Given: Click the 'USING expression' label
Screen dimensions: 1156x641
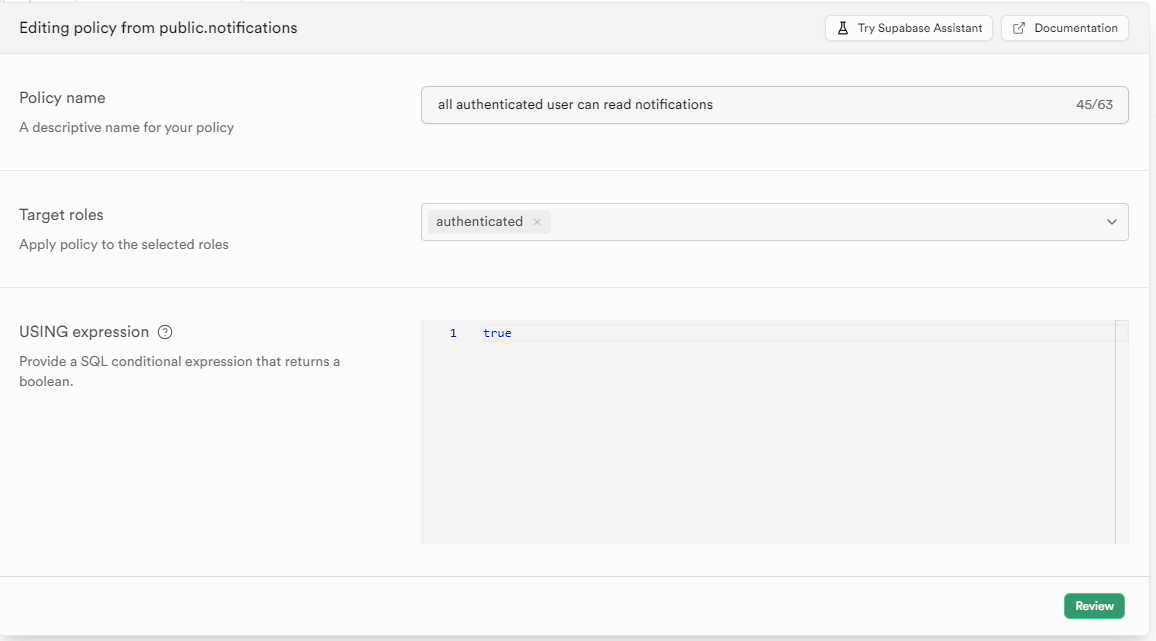Looking at the screenshot, I should click(x=84, y=332).
